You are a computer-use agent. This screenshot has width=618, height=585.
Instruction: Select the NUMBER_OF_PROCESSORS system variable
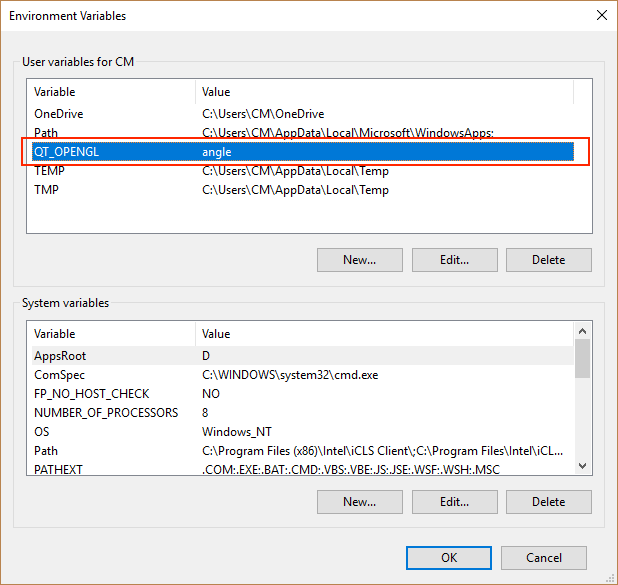pyautogui.click(x=106, y=413)
